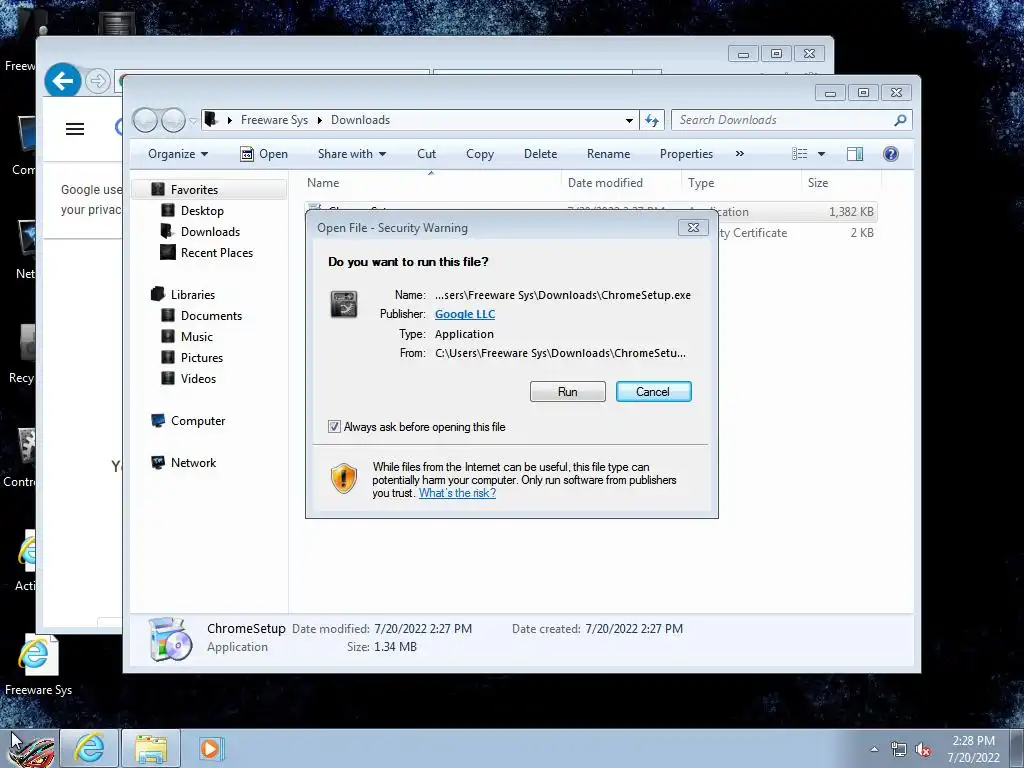Click Freeware Sys in the address breadcrumb
The height and width of the screenshot is (768, 1024).
coord(274,120)
